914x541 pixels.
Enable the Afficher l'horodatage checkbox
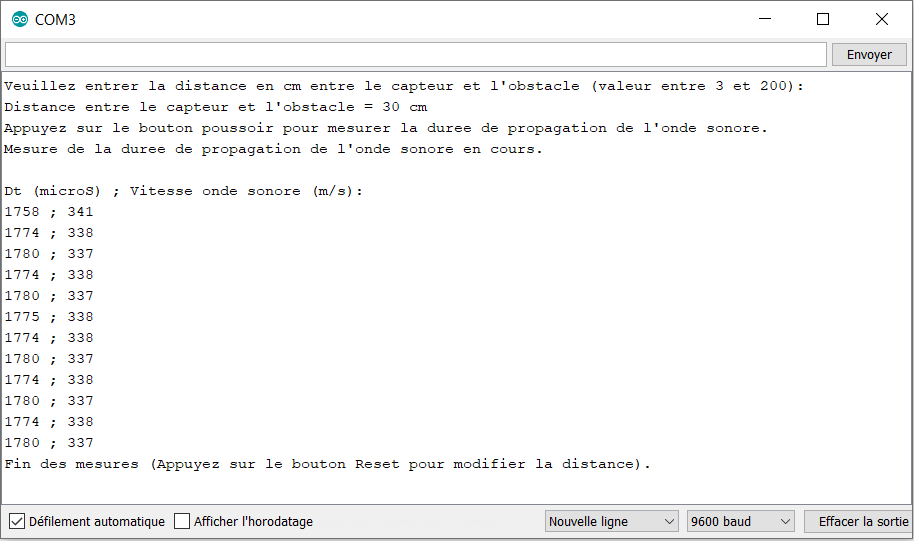point(182,521)
